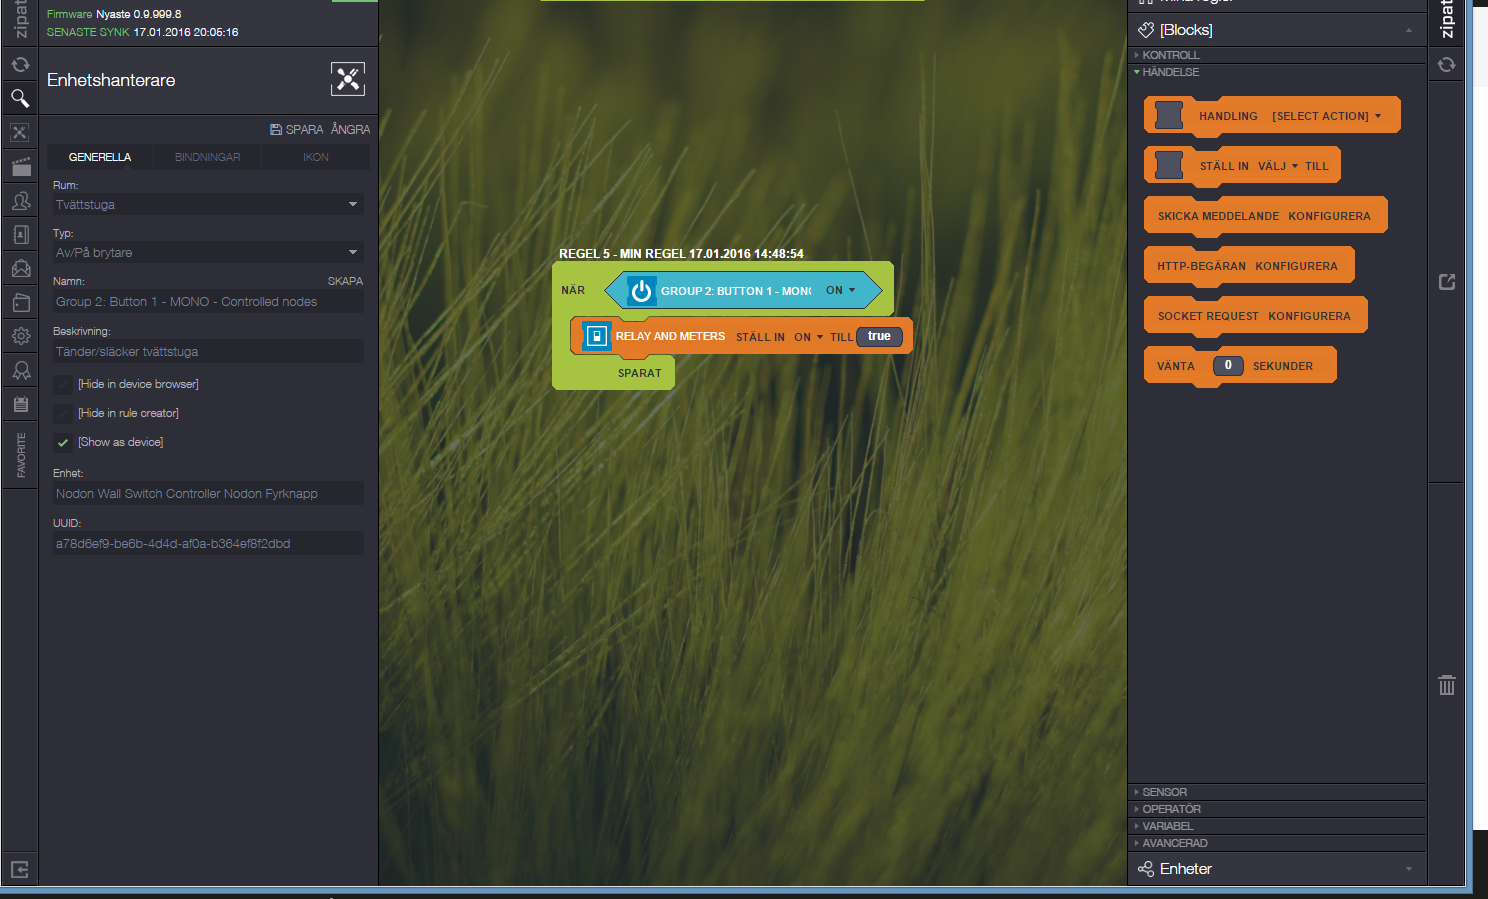Click SPARA to save device settings

297,130
